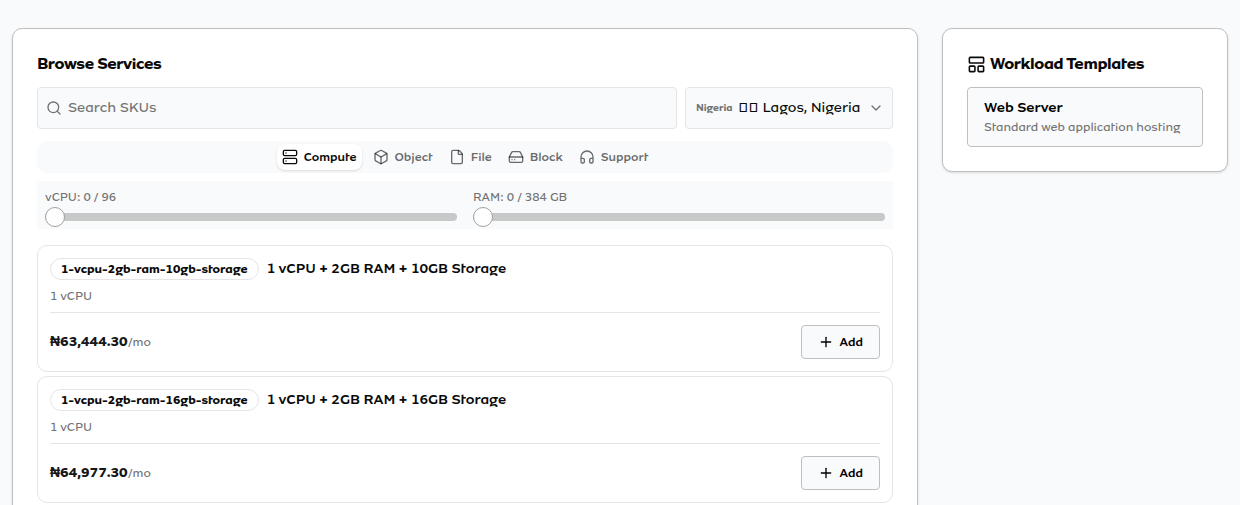This screenshot has width=1240, height=505.
Task: Click the Object cube icon
Action: click(381, 157)
